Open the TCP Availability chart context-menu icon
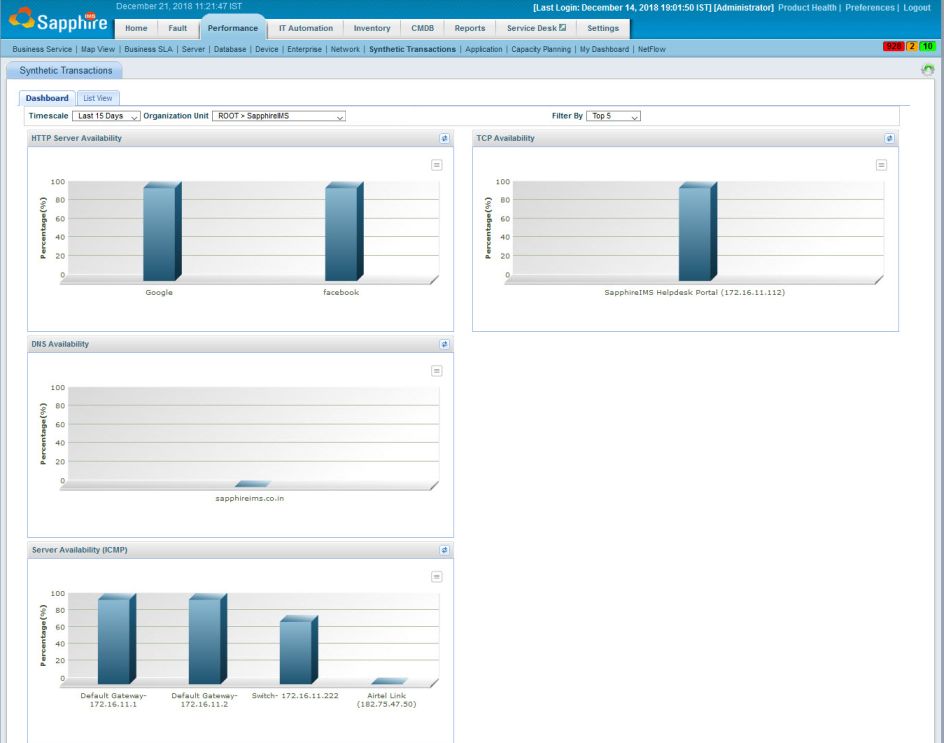944x743 pixels. [x=880, y=165]
